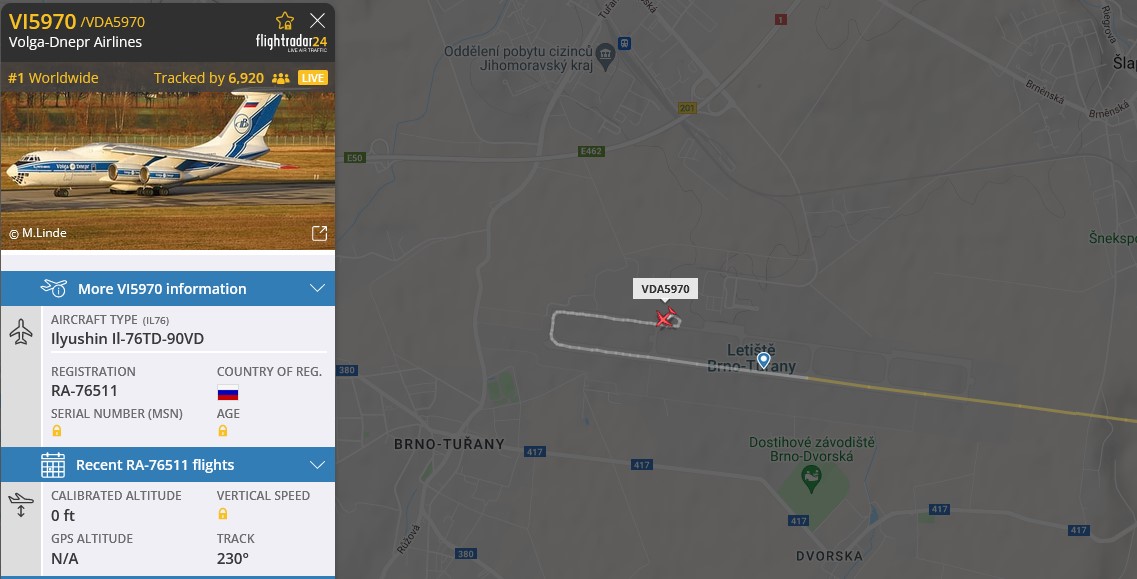
Task: Click the locked Serial Number padlock icon
Action: pos(57,431)
